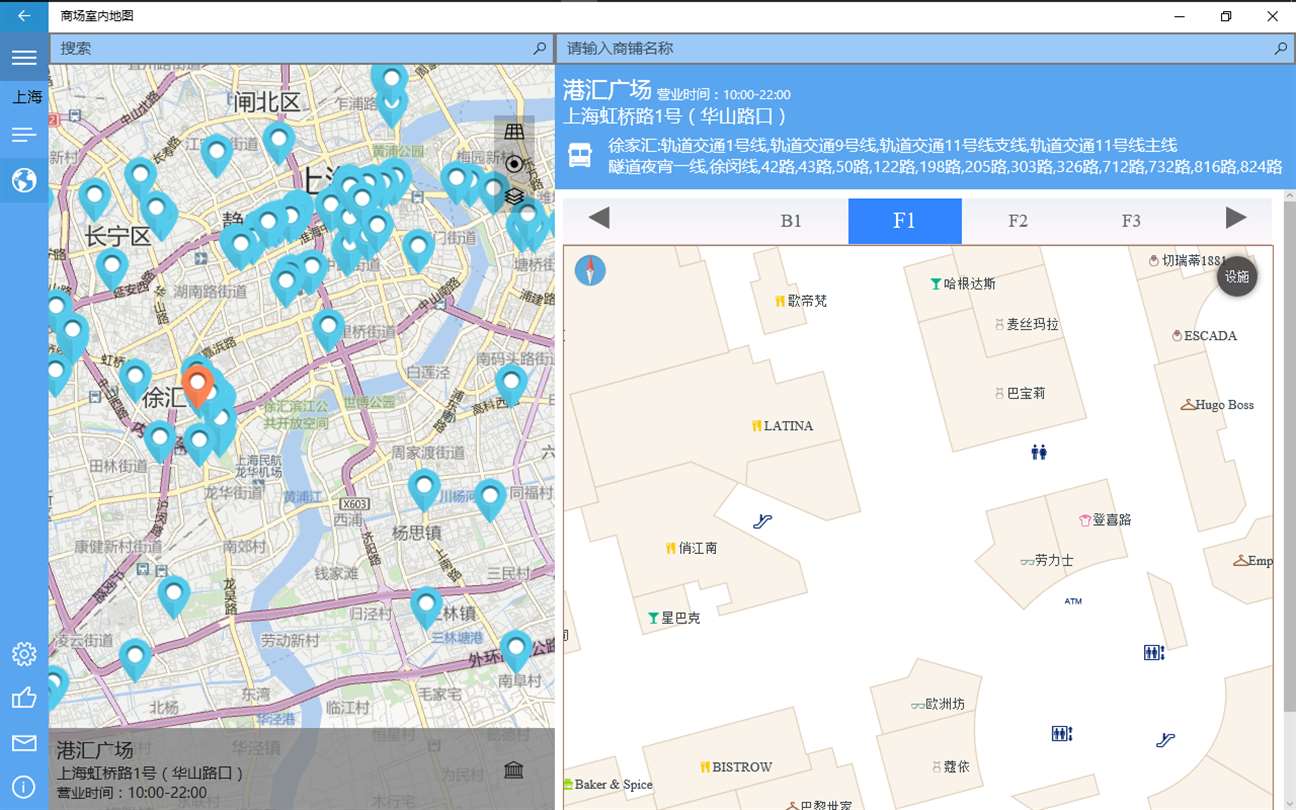Switch to floor F2
This screenshot has height=810, width=1296.
point(1018,221)
